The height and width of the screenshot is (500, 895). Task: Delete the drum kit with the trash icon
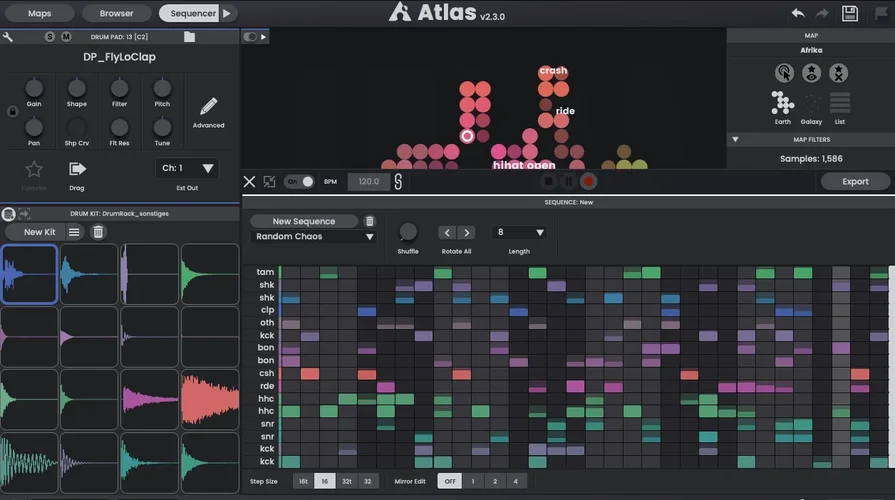98,232
